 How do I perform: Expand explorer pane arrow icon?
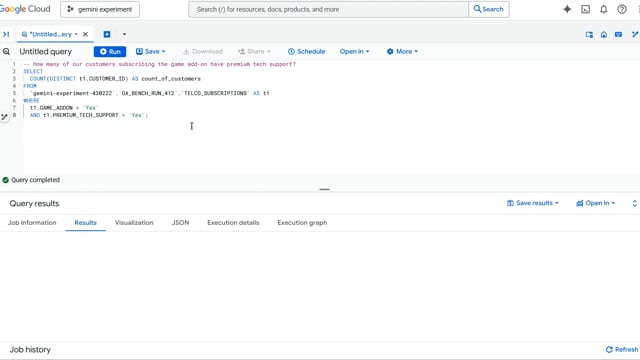[x=6, y=34]
